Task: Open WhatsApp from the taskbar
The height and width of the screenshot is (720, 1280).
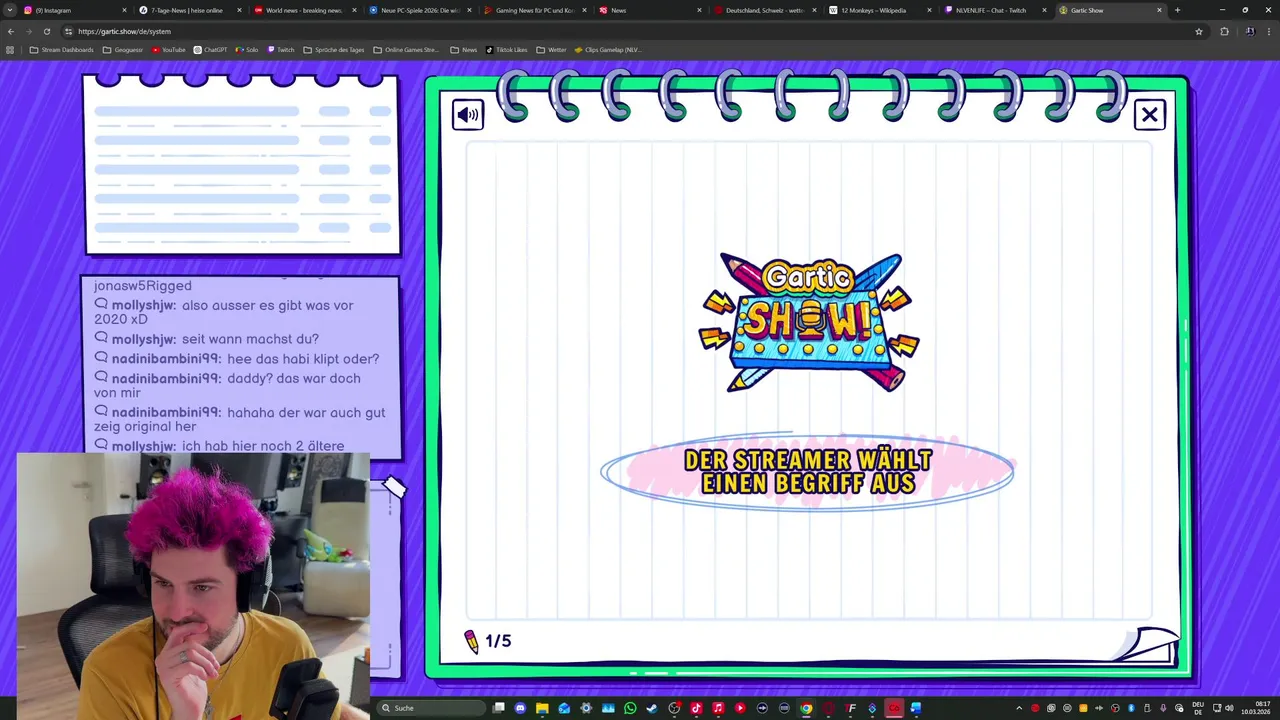Action: [x=630, y=708]
